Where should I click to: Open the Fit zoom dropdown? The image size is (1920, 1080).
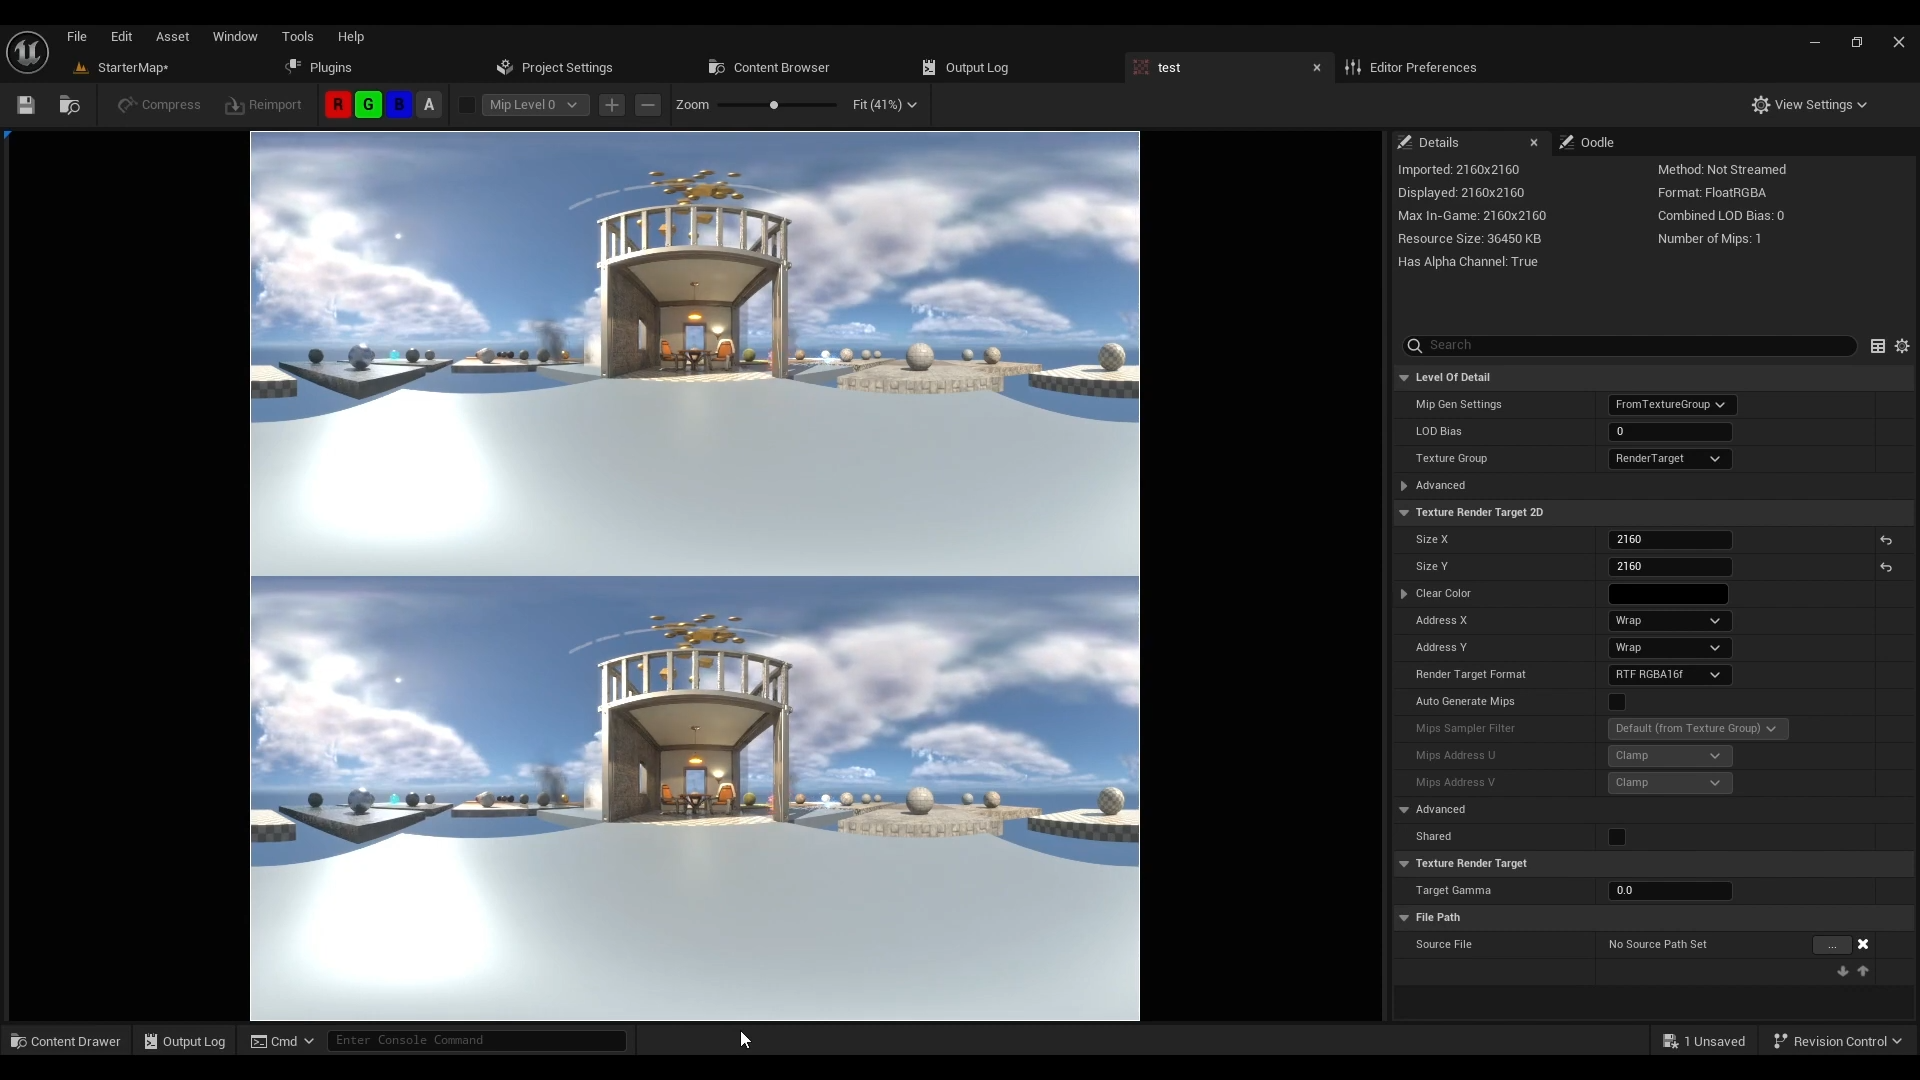(884, 105)
